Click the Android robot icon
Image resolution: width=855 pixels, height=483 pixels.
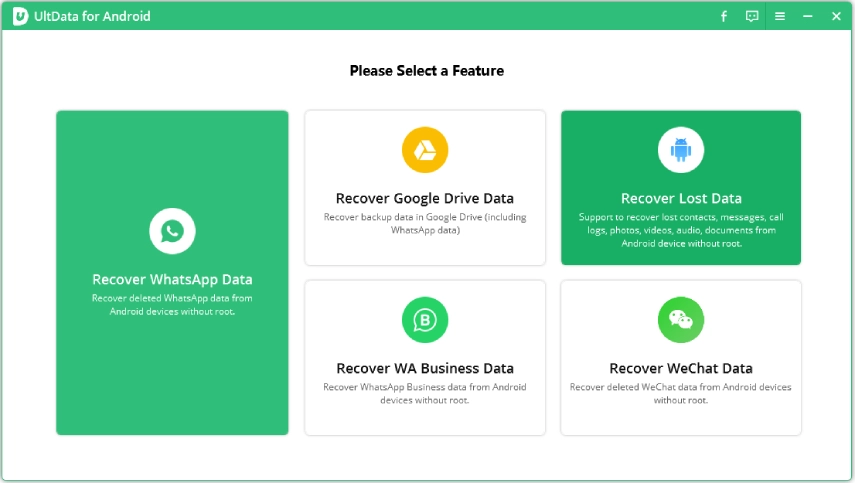coord(681,151)
